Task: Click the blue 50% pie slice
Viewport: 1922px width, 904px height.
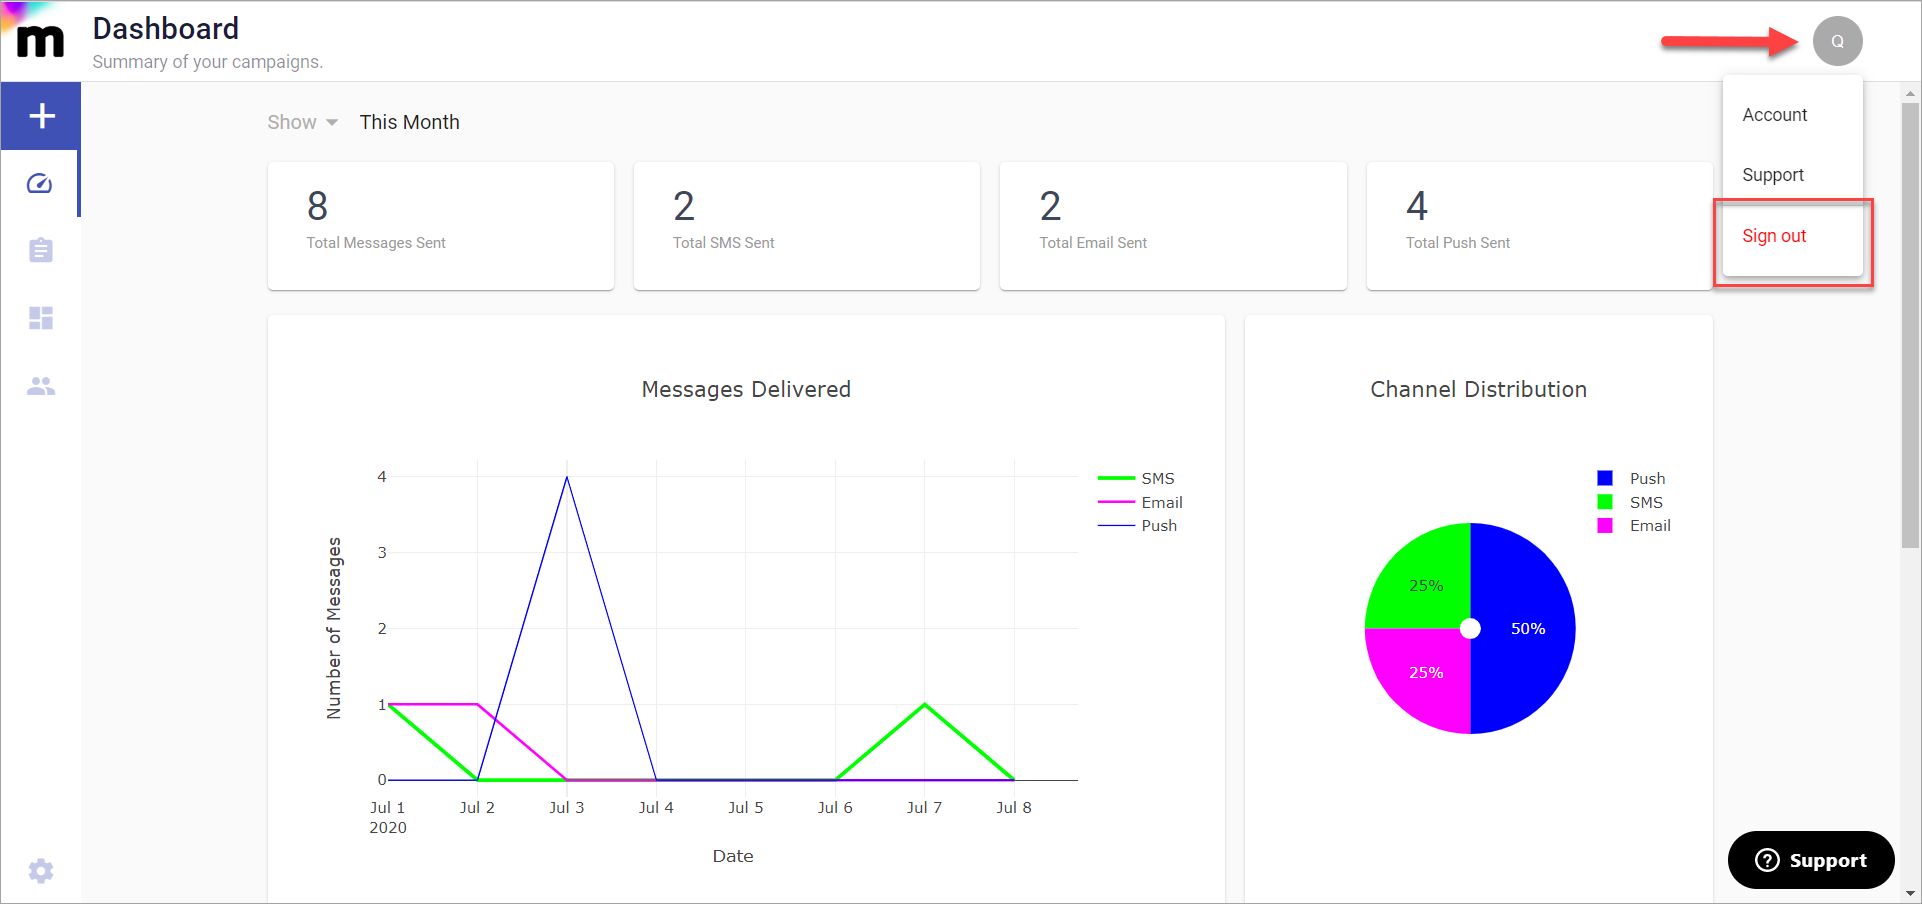Action: pos(1528,628)
